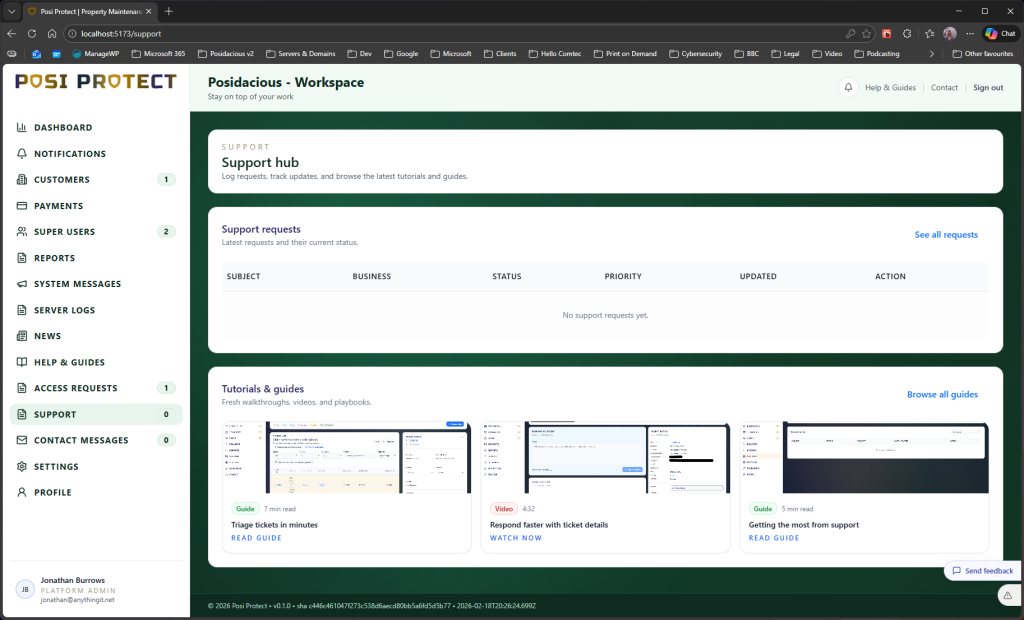Click the See all requests link
1024x620 pixels.
tap(945, 235)
